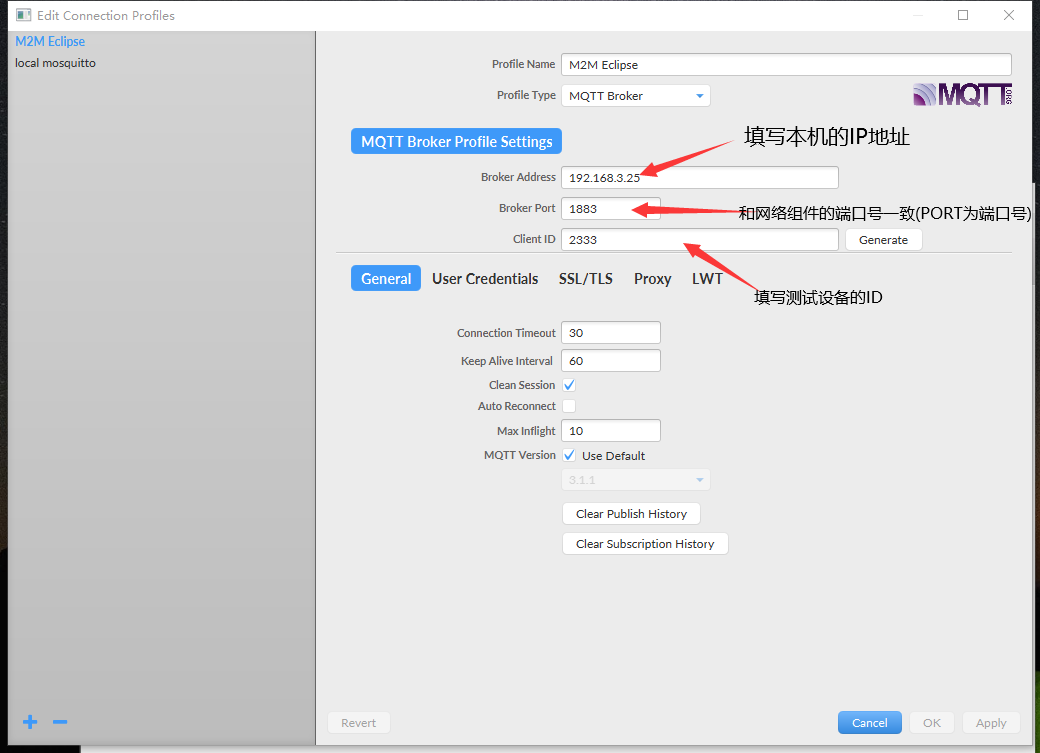Click Clear Subscription History button
The height and width of the screenshot is (753, 1040).
(x=645, y=544)
